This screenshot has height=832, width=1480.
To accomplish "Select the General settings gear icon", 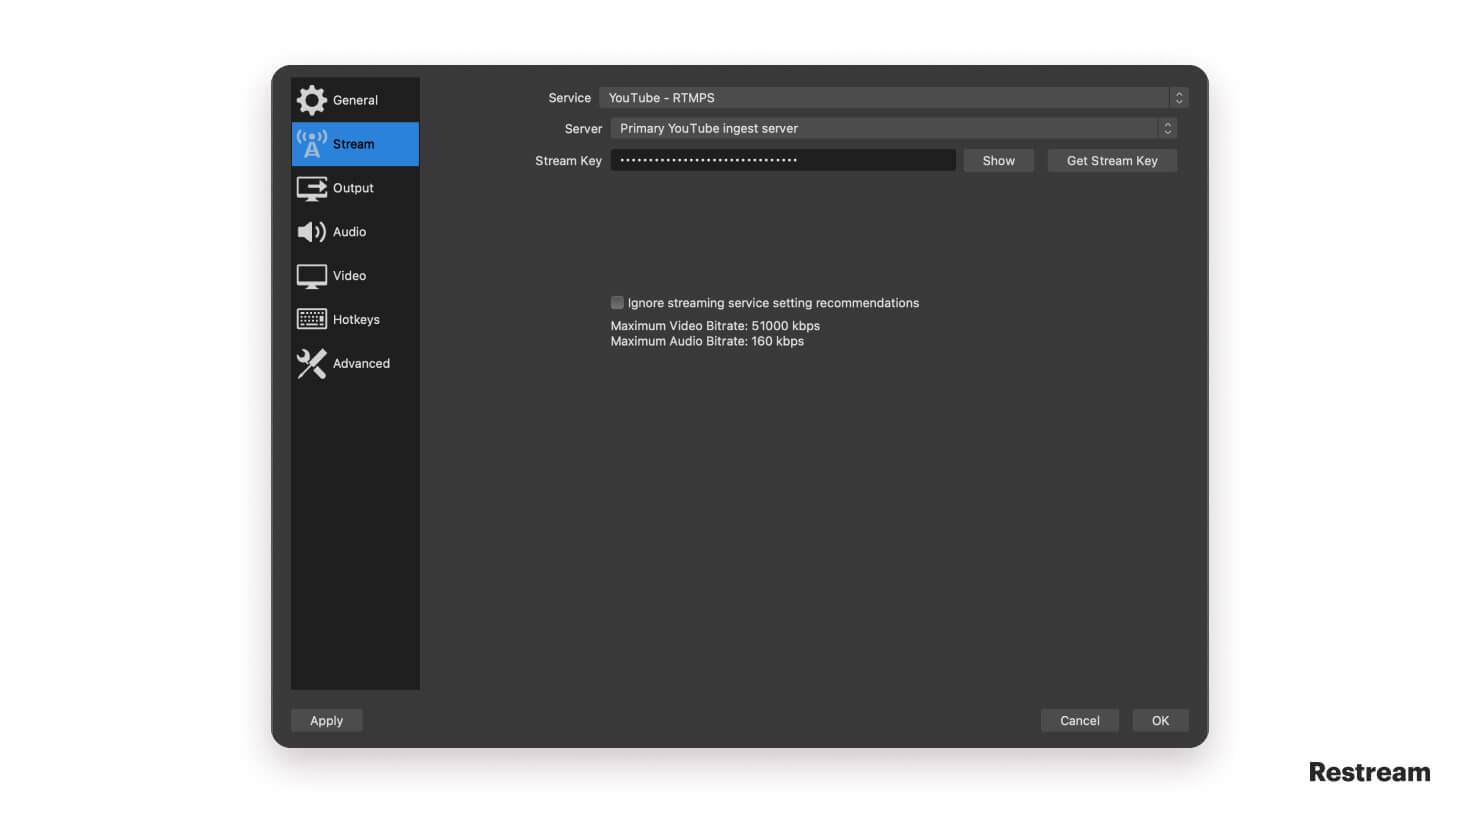I will click(x=311, y=100).
